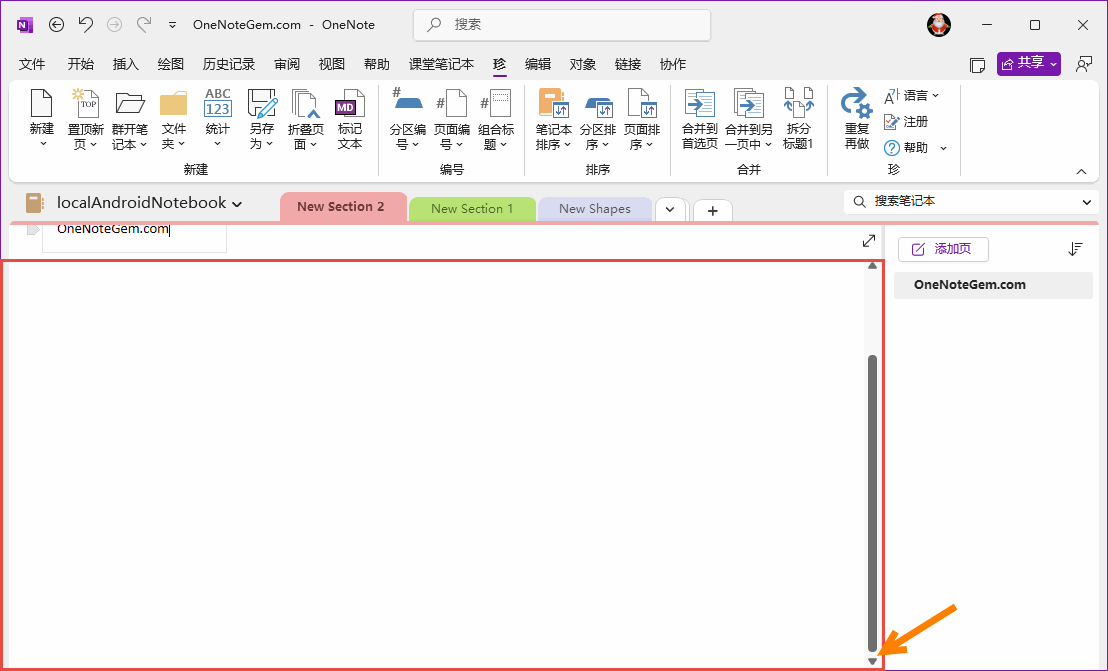This screenshot has width=1108, height=671.
Task: Switch to the 协作 tab
Action: (x=673, y=64)
